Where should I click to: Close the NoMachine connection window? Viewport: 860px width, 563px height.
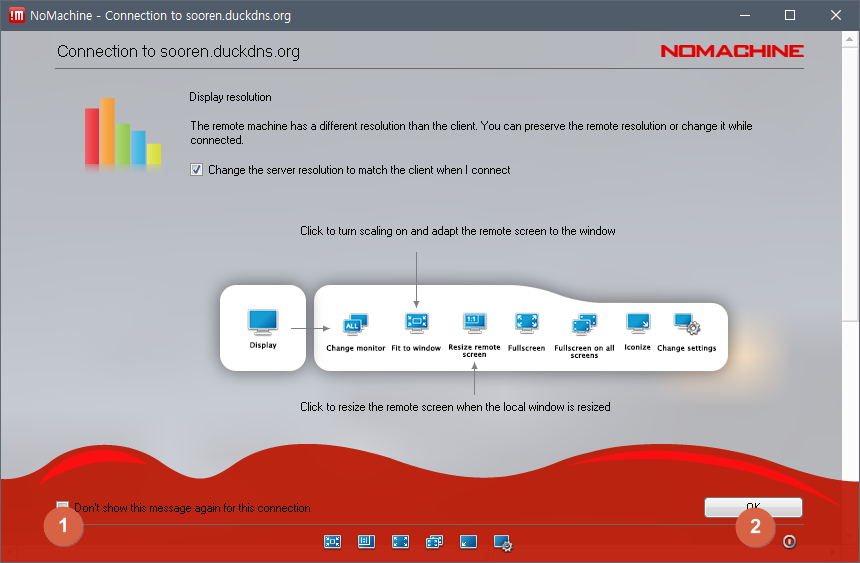tap(835, 15)
